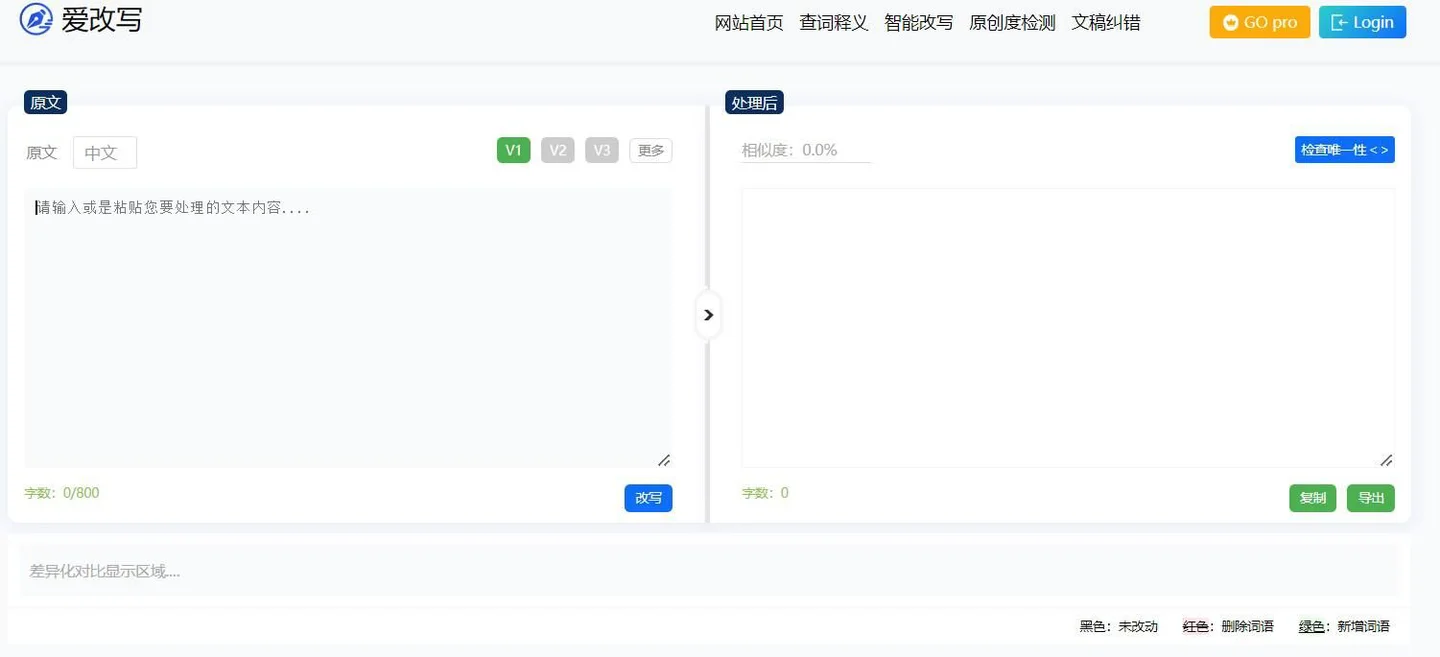Open 文稿纠错 in the navigation

coord(1106,23)
